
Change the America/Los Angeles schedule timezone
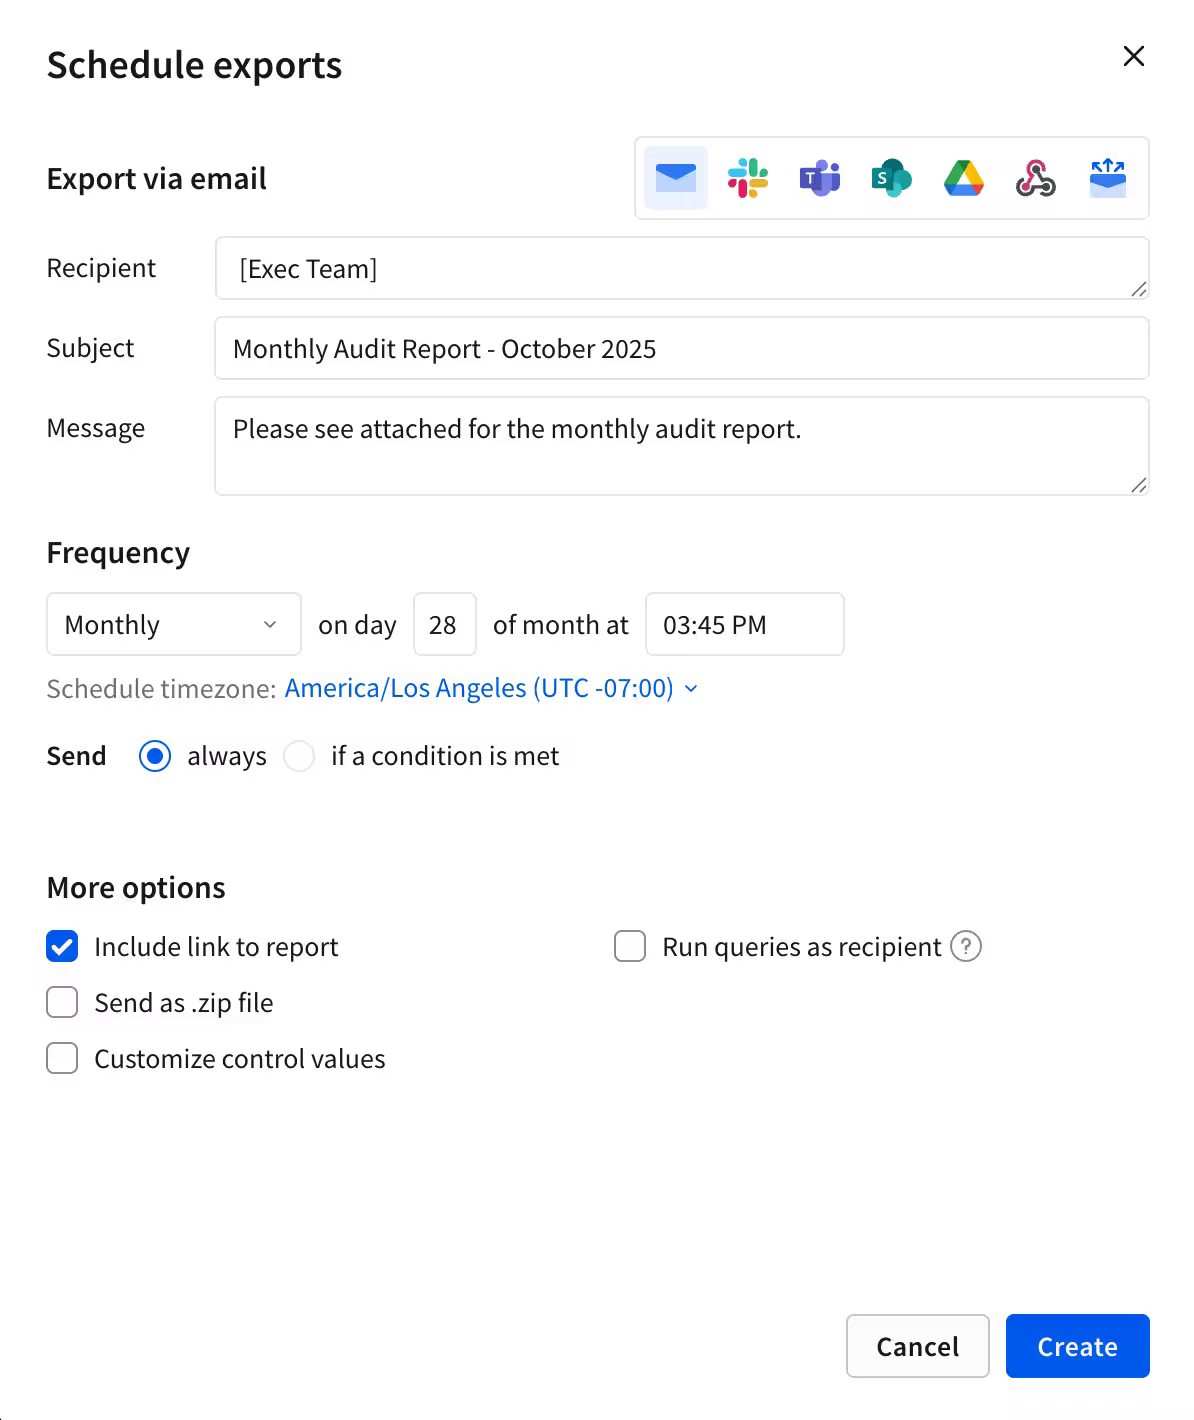coord(491,688)
